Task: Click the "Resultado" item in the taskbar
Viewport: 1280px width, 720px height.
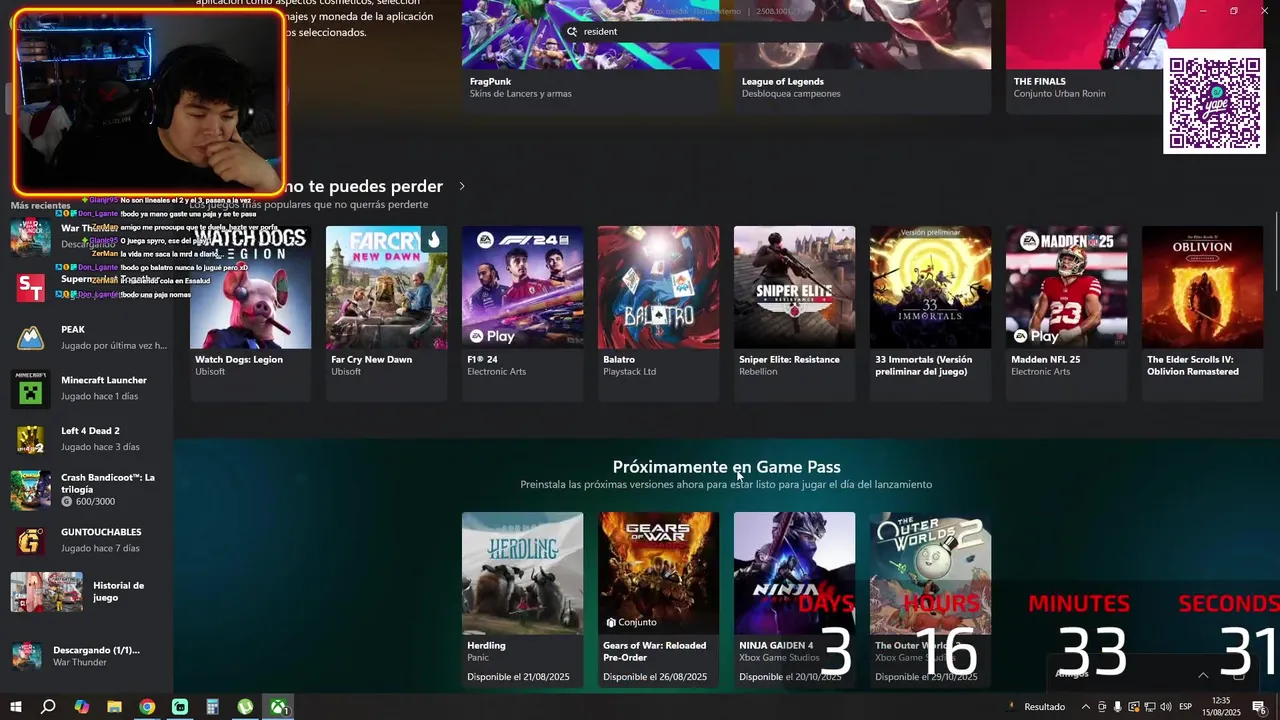Action: coord(1036,707)
